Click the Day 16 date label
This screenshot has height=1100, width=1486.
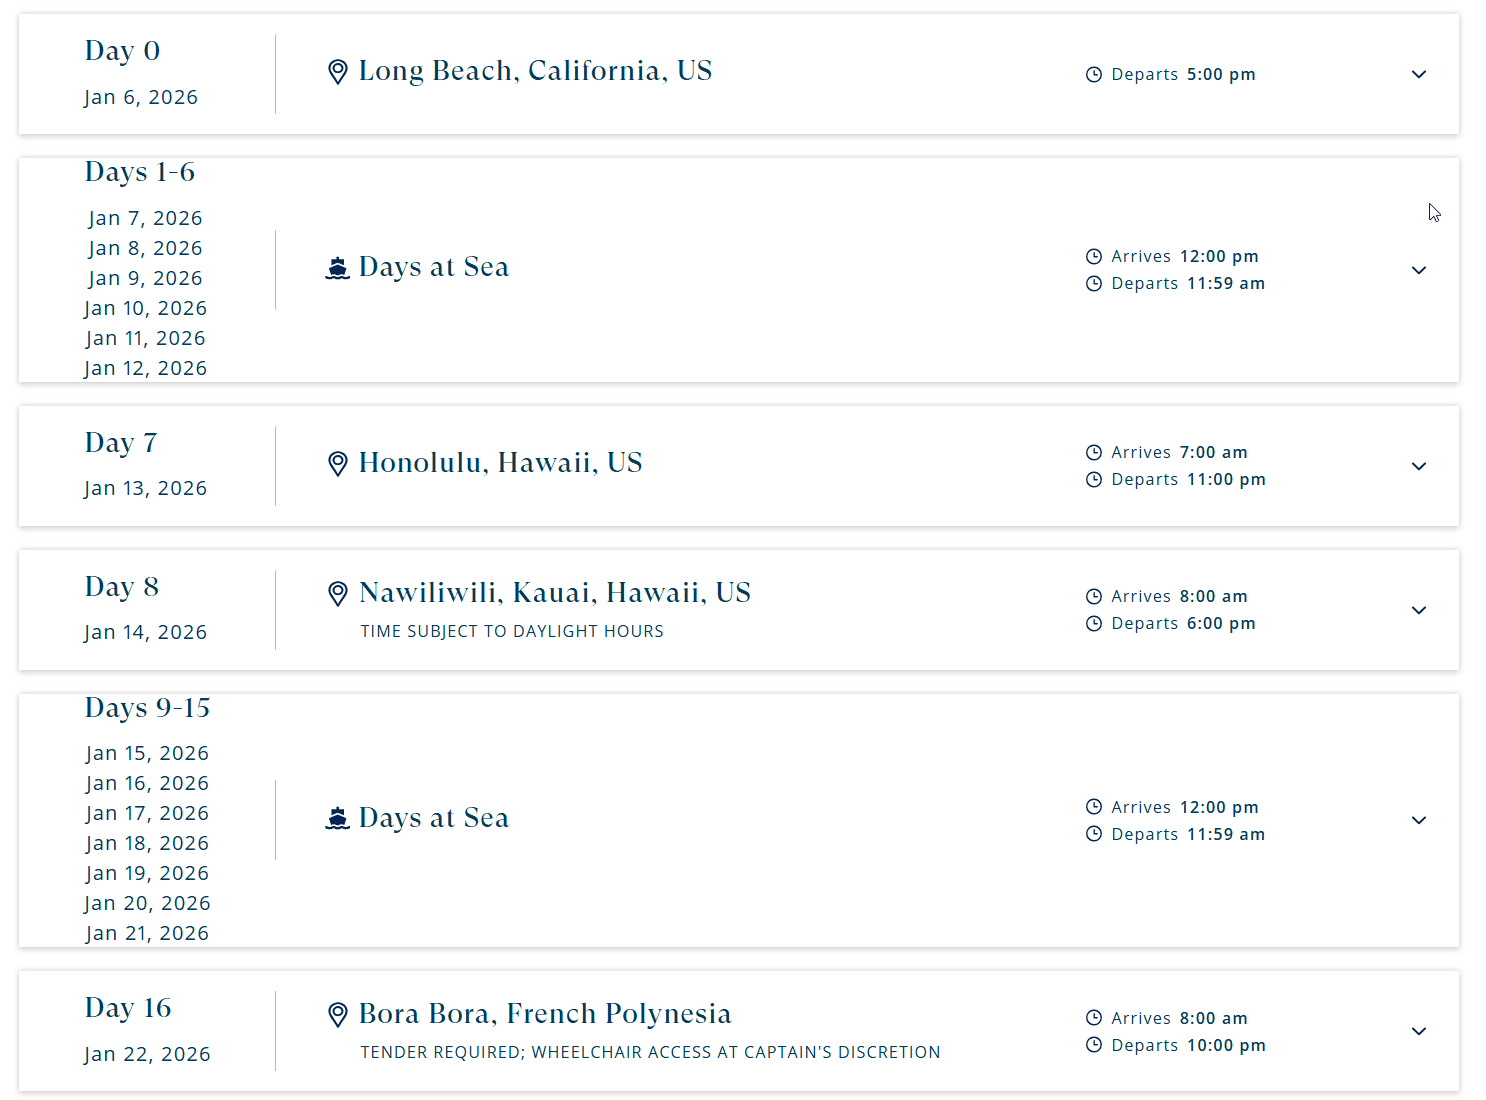click(x=147, y=1054)
